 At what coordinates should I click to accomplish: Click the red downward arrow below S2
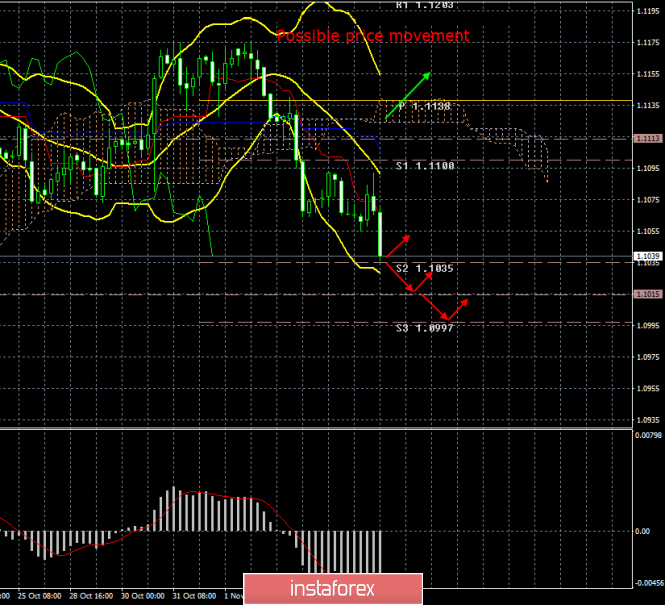(x=399, y=277)
